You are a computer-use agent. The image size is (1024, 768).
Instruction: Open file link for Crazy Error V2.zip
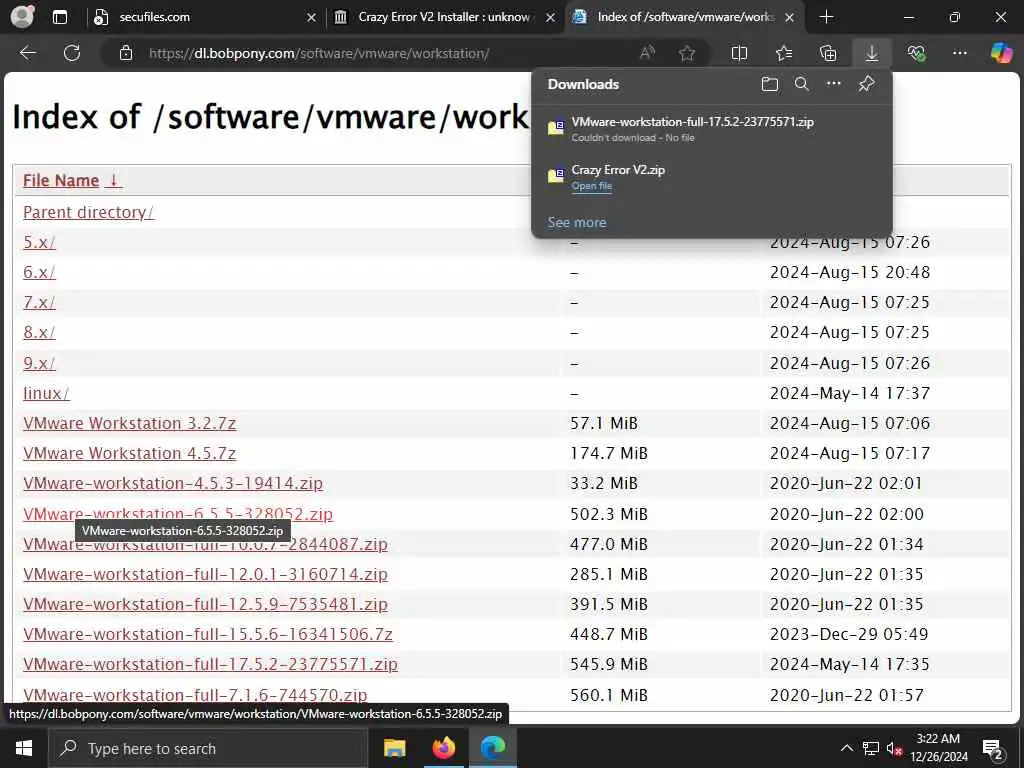592,186
